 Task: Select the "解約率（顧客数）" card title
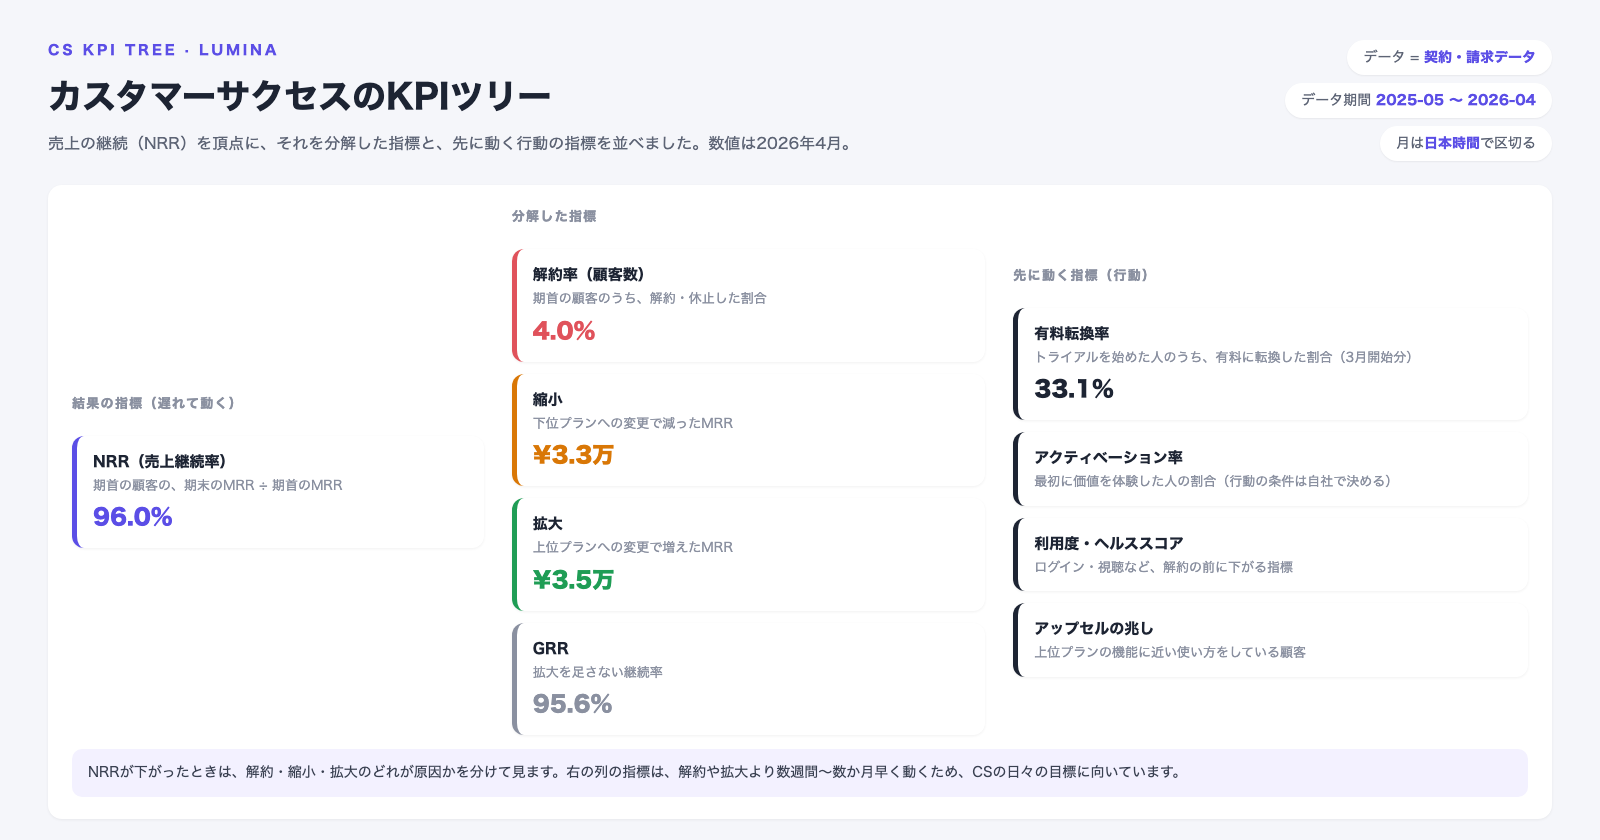(589, 274)
